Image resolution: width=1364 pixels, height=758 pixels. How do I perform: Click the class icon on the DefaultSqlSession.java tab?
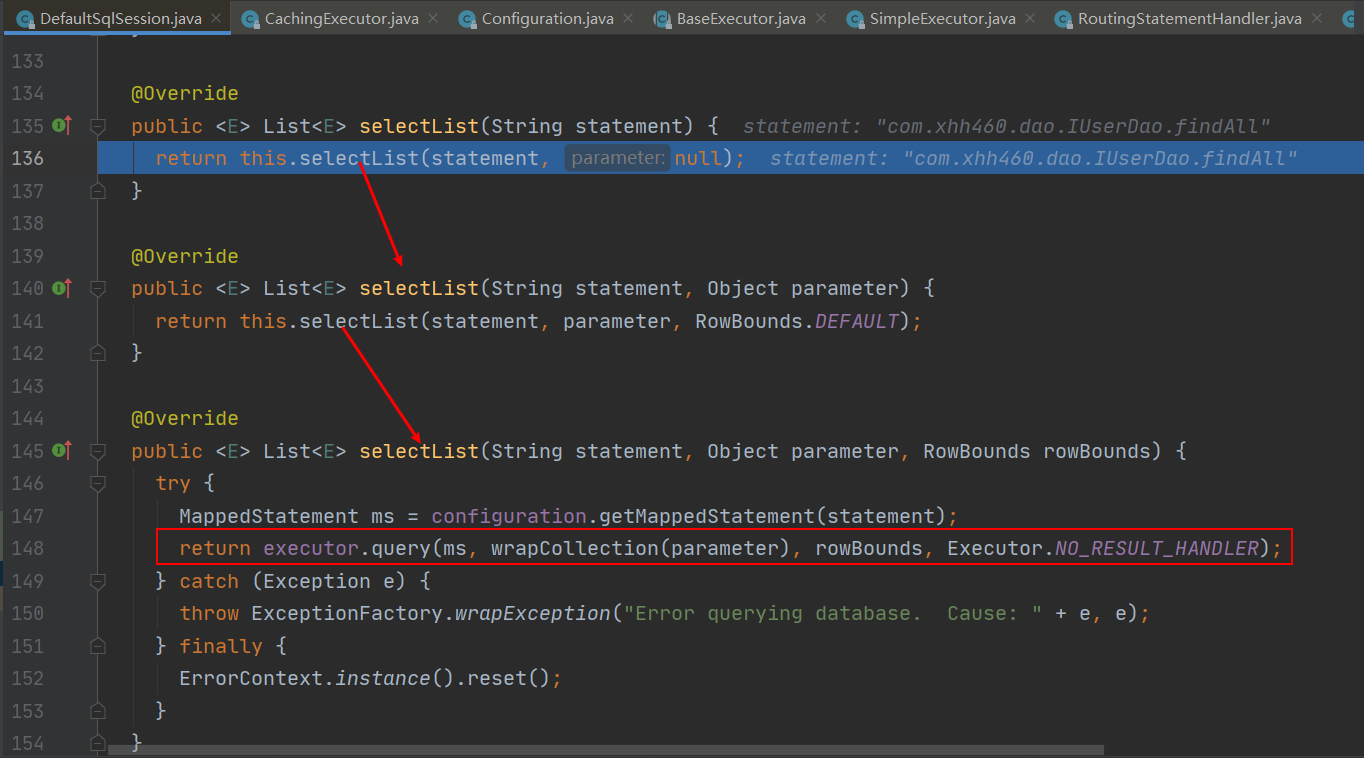(26, 19)
